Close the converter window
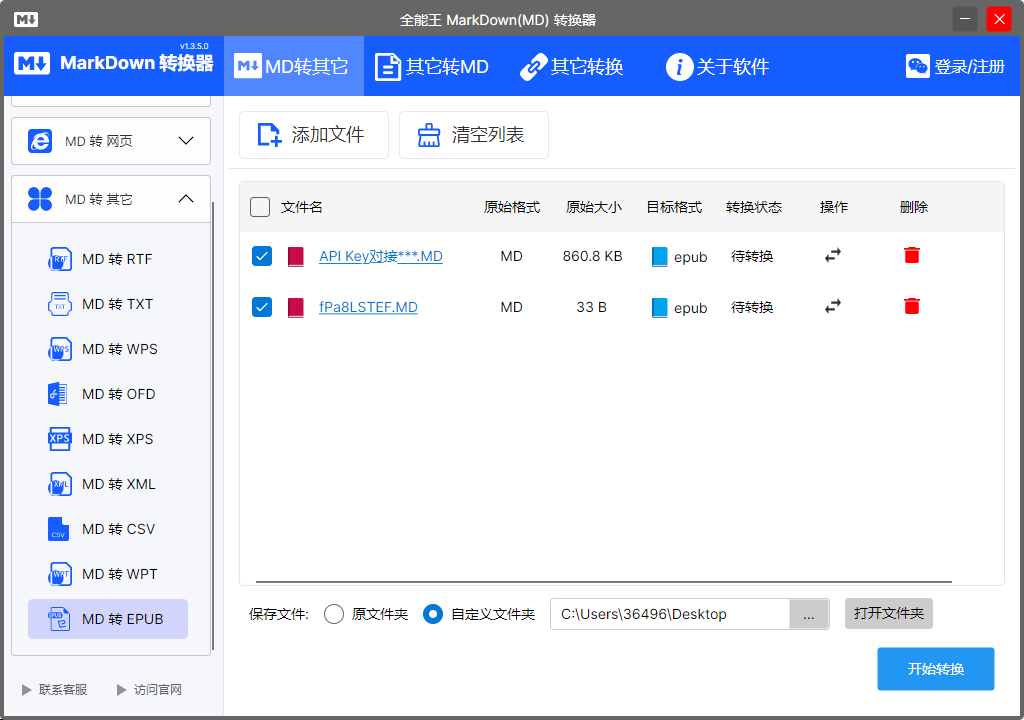Screen dimensions: 1024x720 click(999, 19)
